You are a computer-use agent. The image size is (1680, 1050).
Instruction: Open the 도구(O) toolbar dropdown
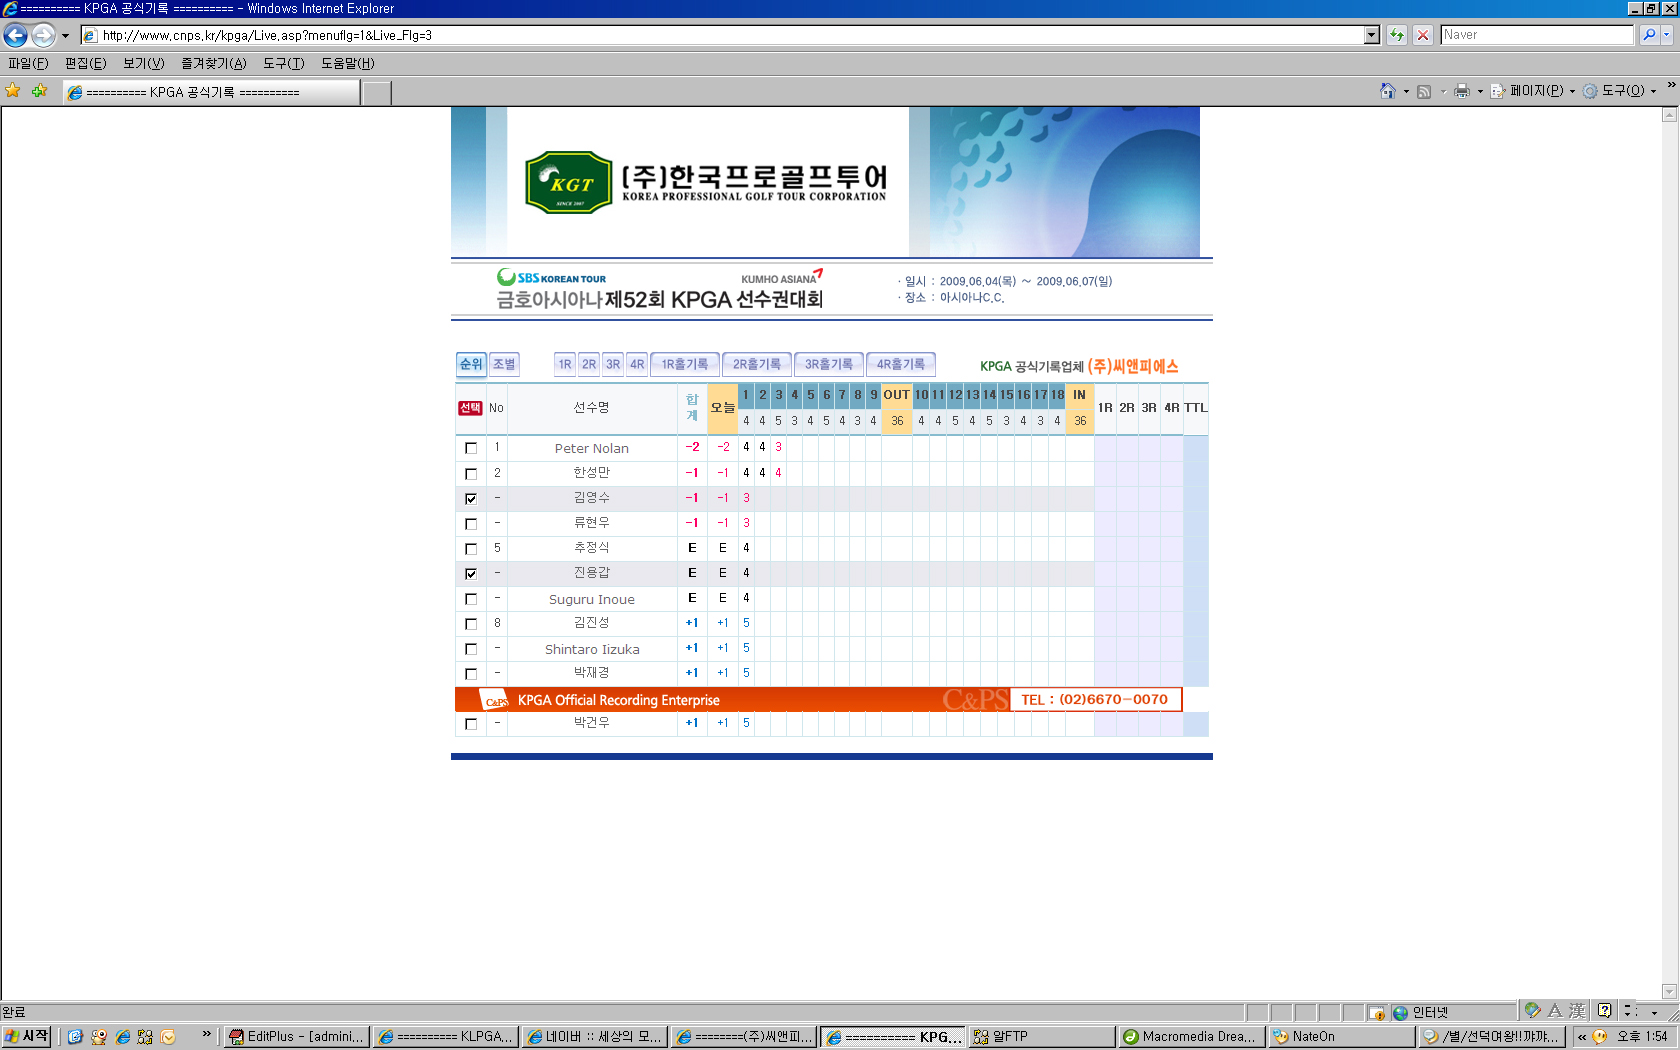tap(1619, 91)
